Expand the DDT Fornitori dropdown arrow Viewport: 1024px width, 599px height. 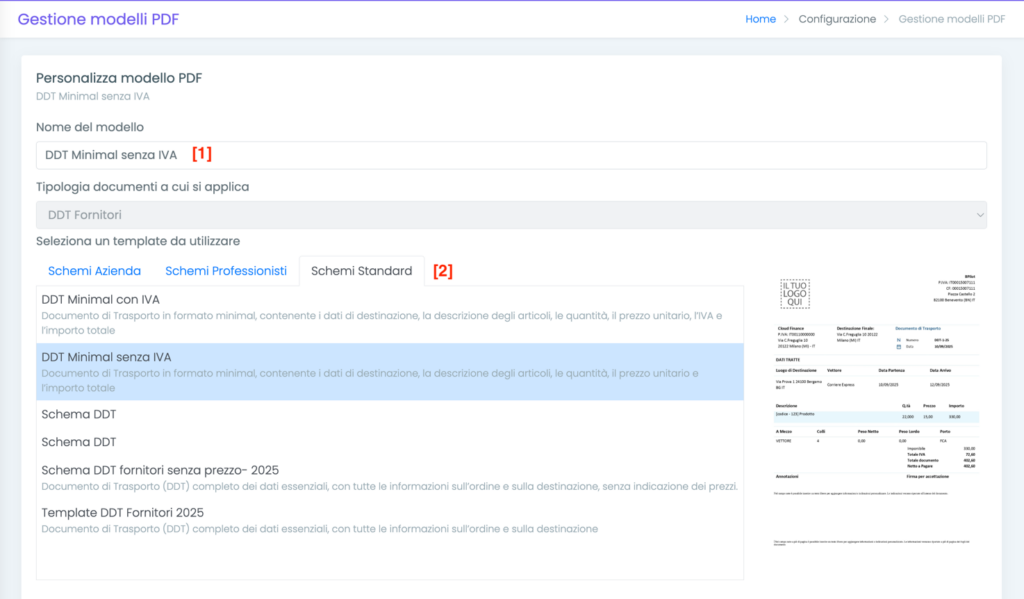coord(978,215)
